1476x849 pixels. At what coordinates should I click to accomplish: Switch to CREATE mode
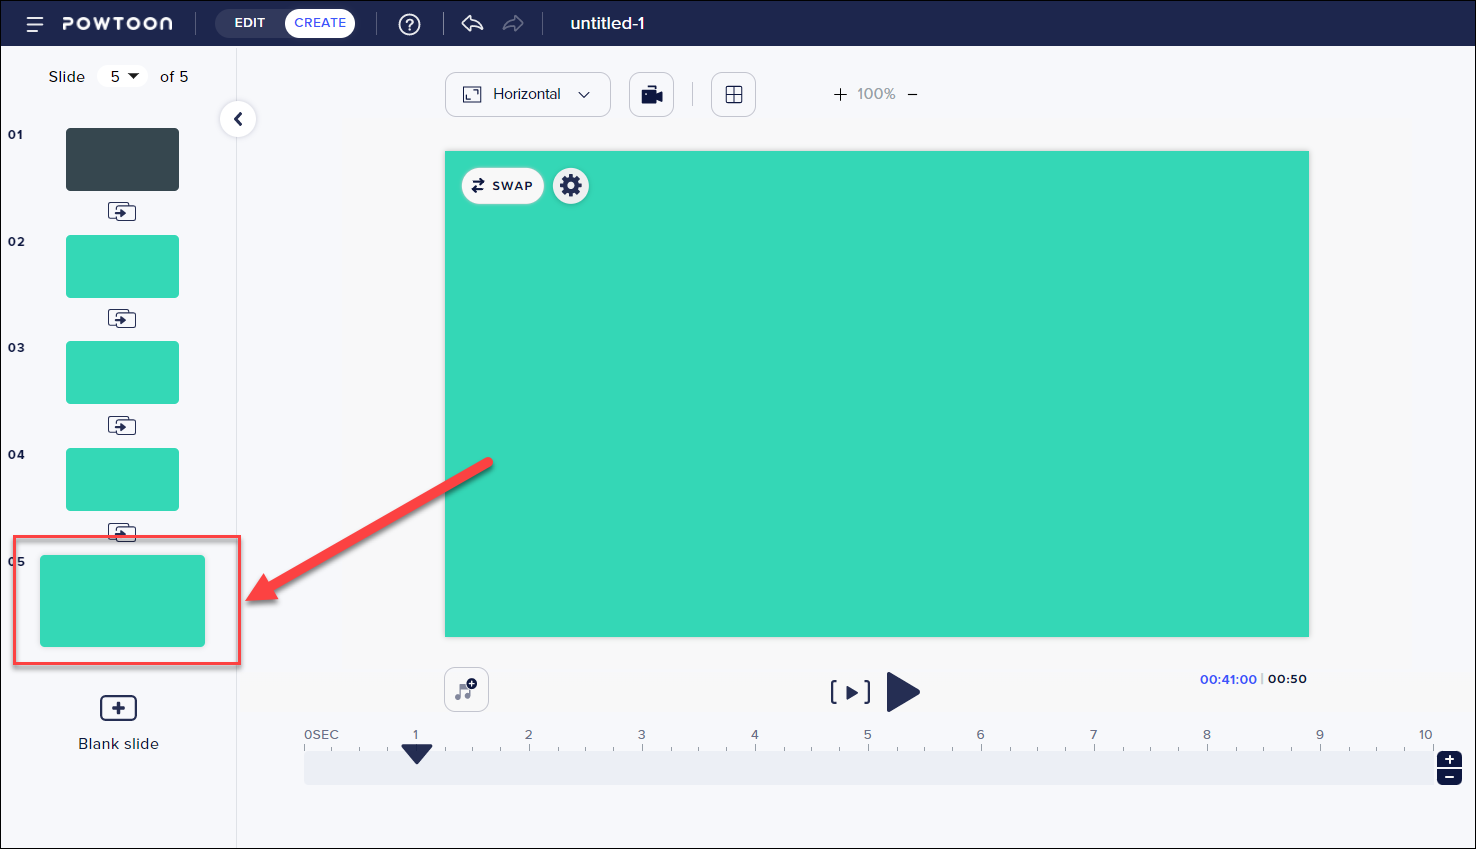(x=320, y=23)
